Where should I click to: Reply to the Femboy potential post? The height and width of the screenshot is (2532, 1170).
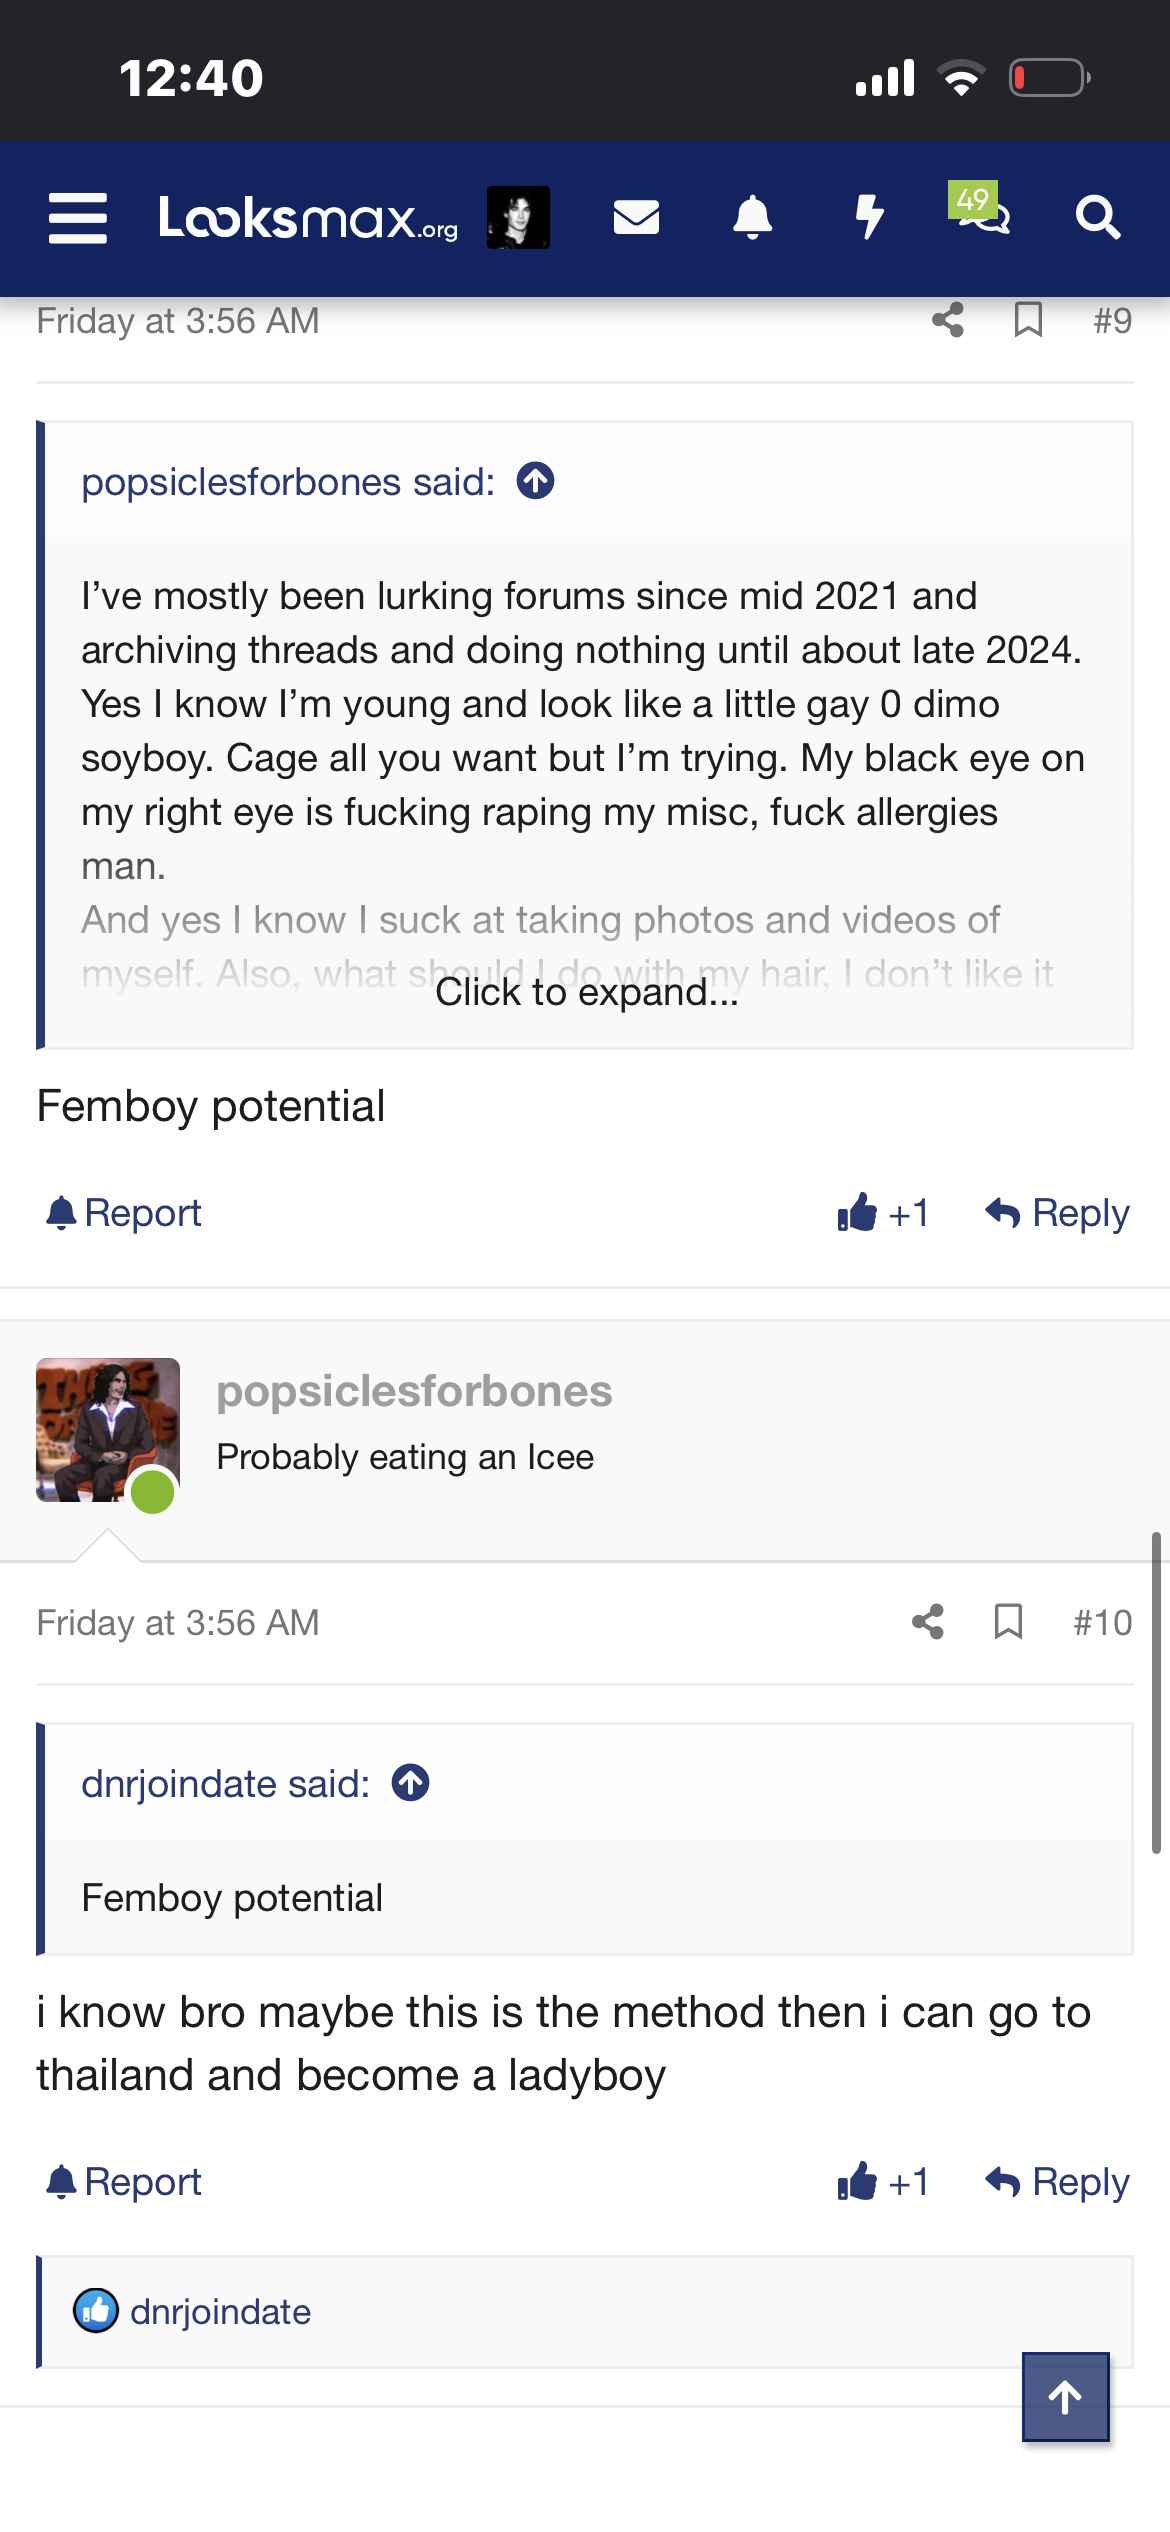click(1057, 1213)
